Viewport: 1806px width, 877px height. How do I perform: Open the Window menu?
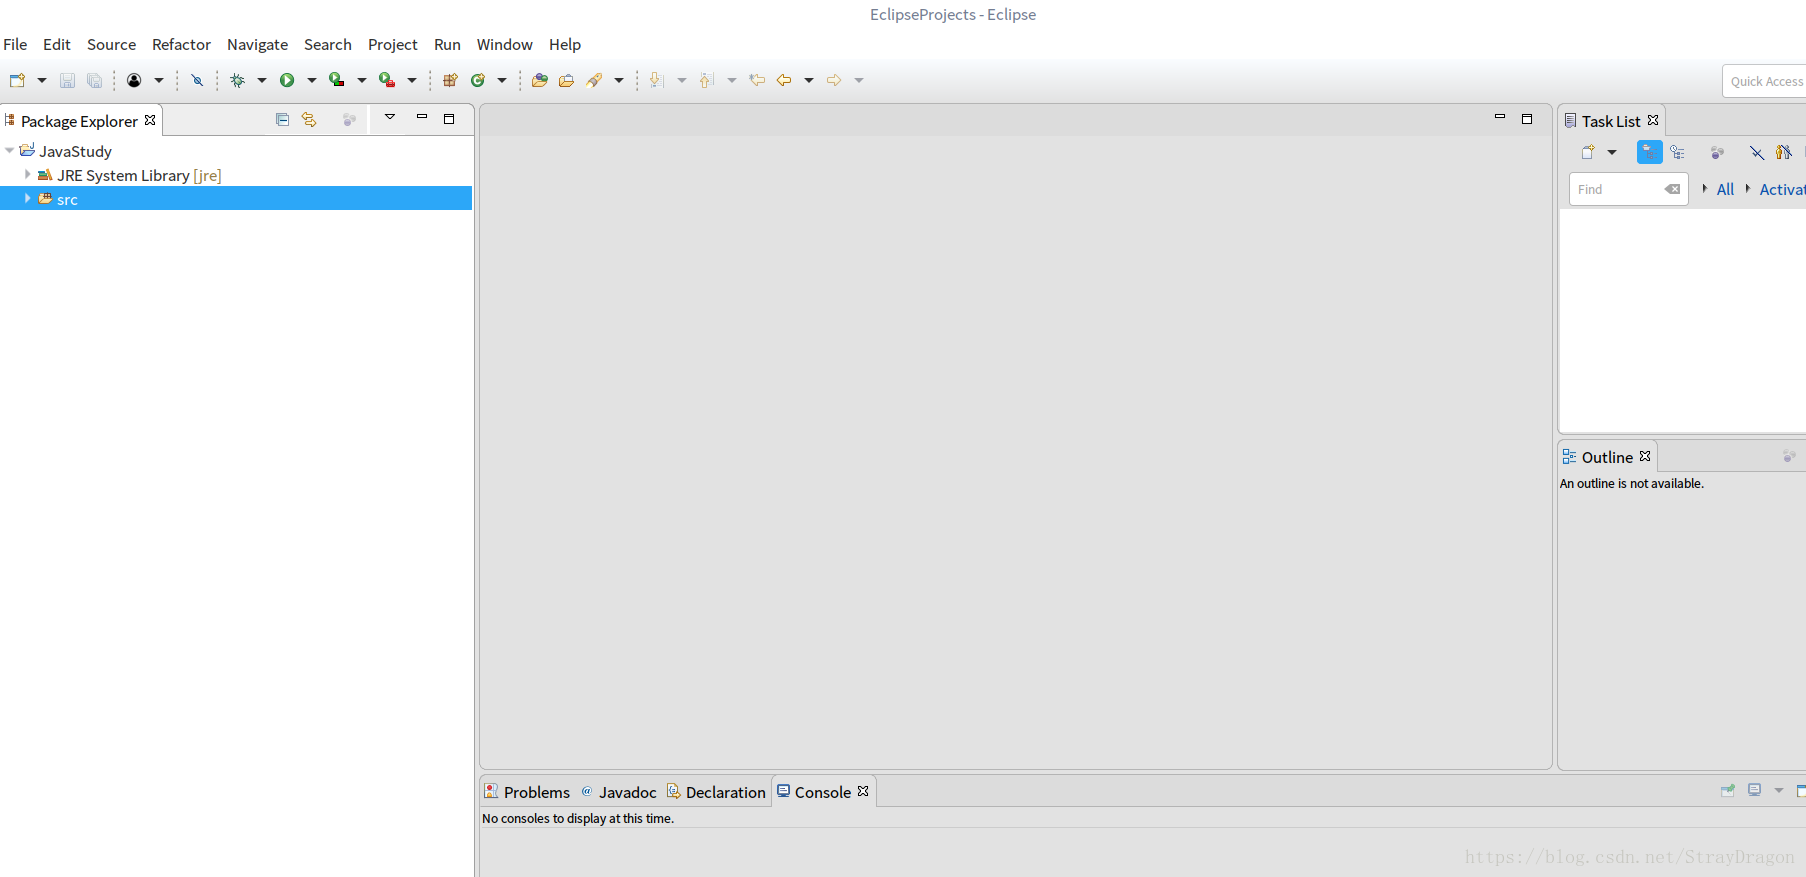click(504, 44)
